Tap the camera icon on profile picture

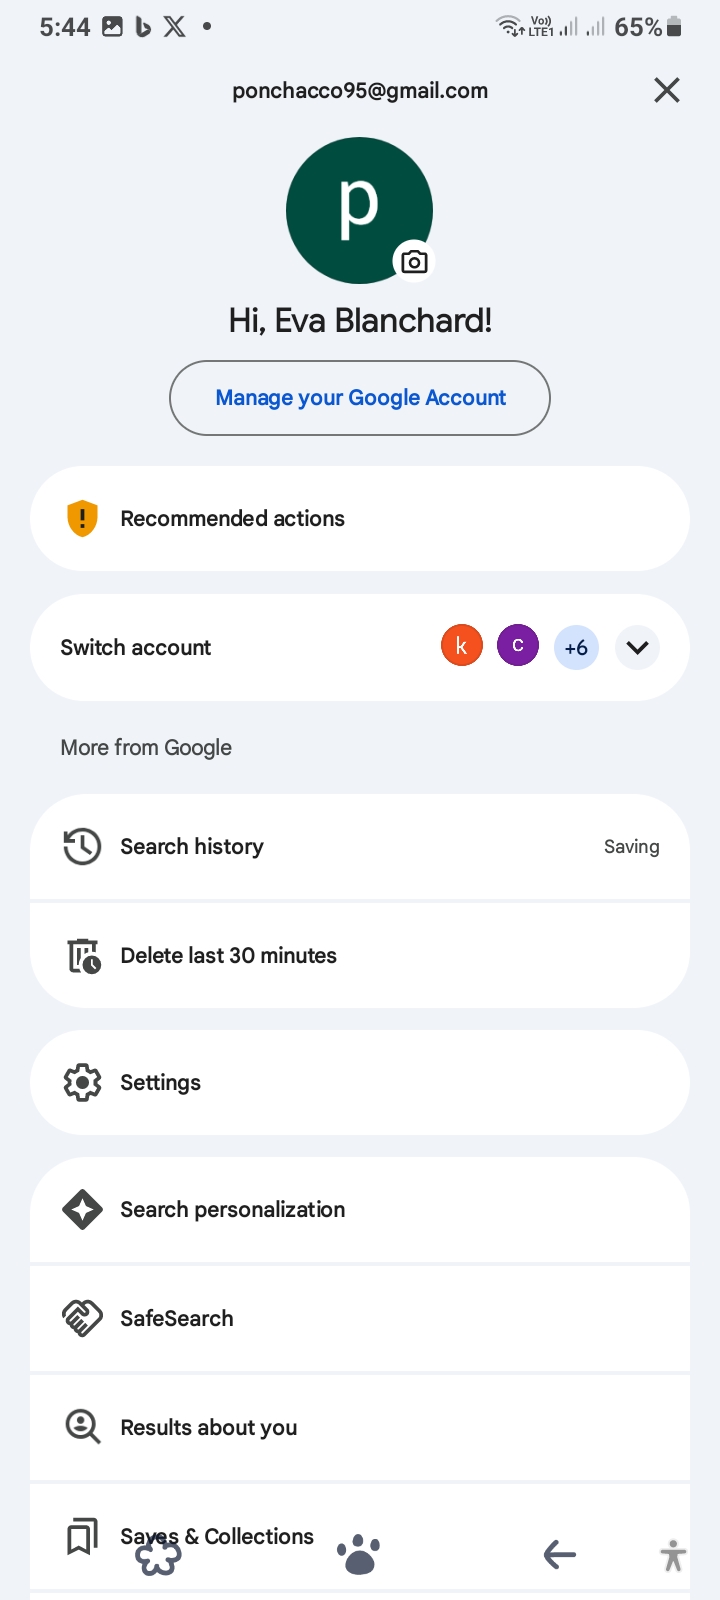pos(414,262)
